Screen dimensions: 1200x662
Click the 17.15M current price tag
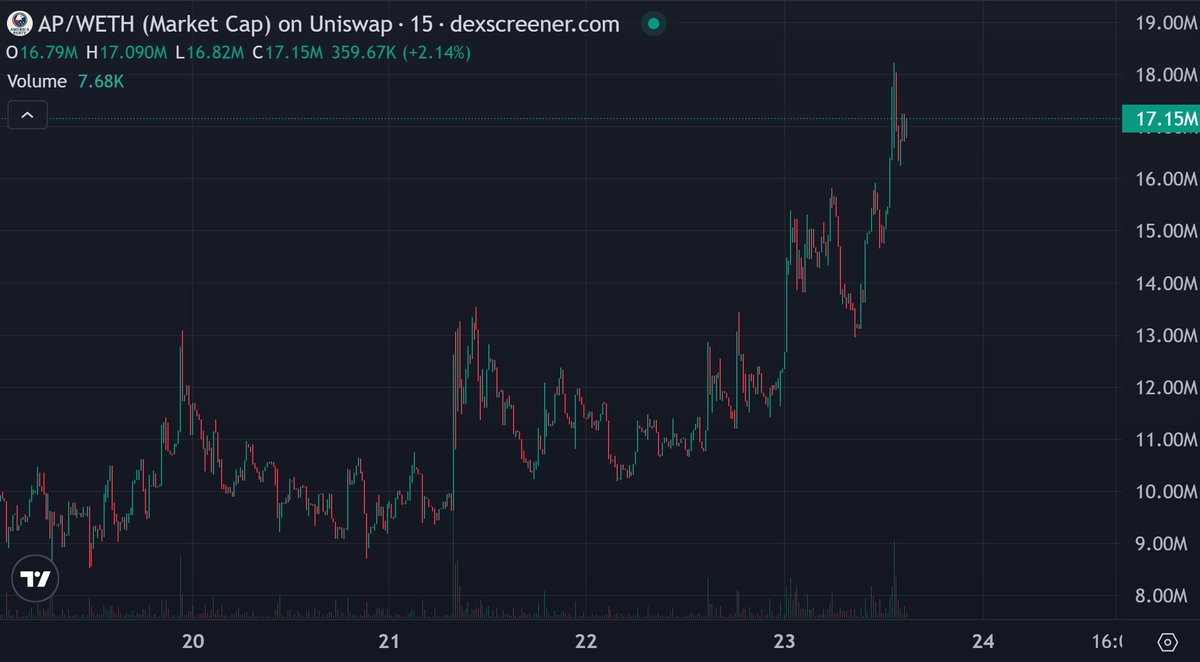1160,120
